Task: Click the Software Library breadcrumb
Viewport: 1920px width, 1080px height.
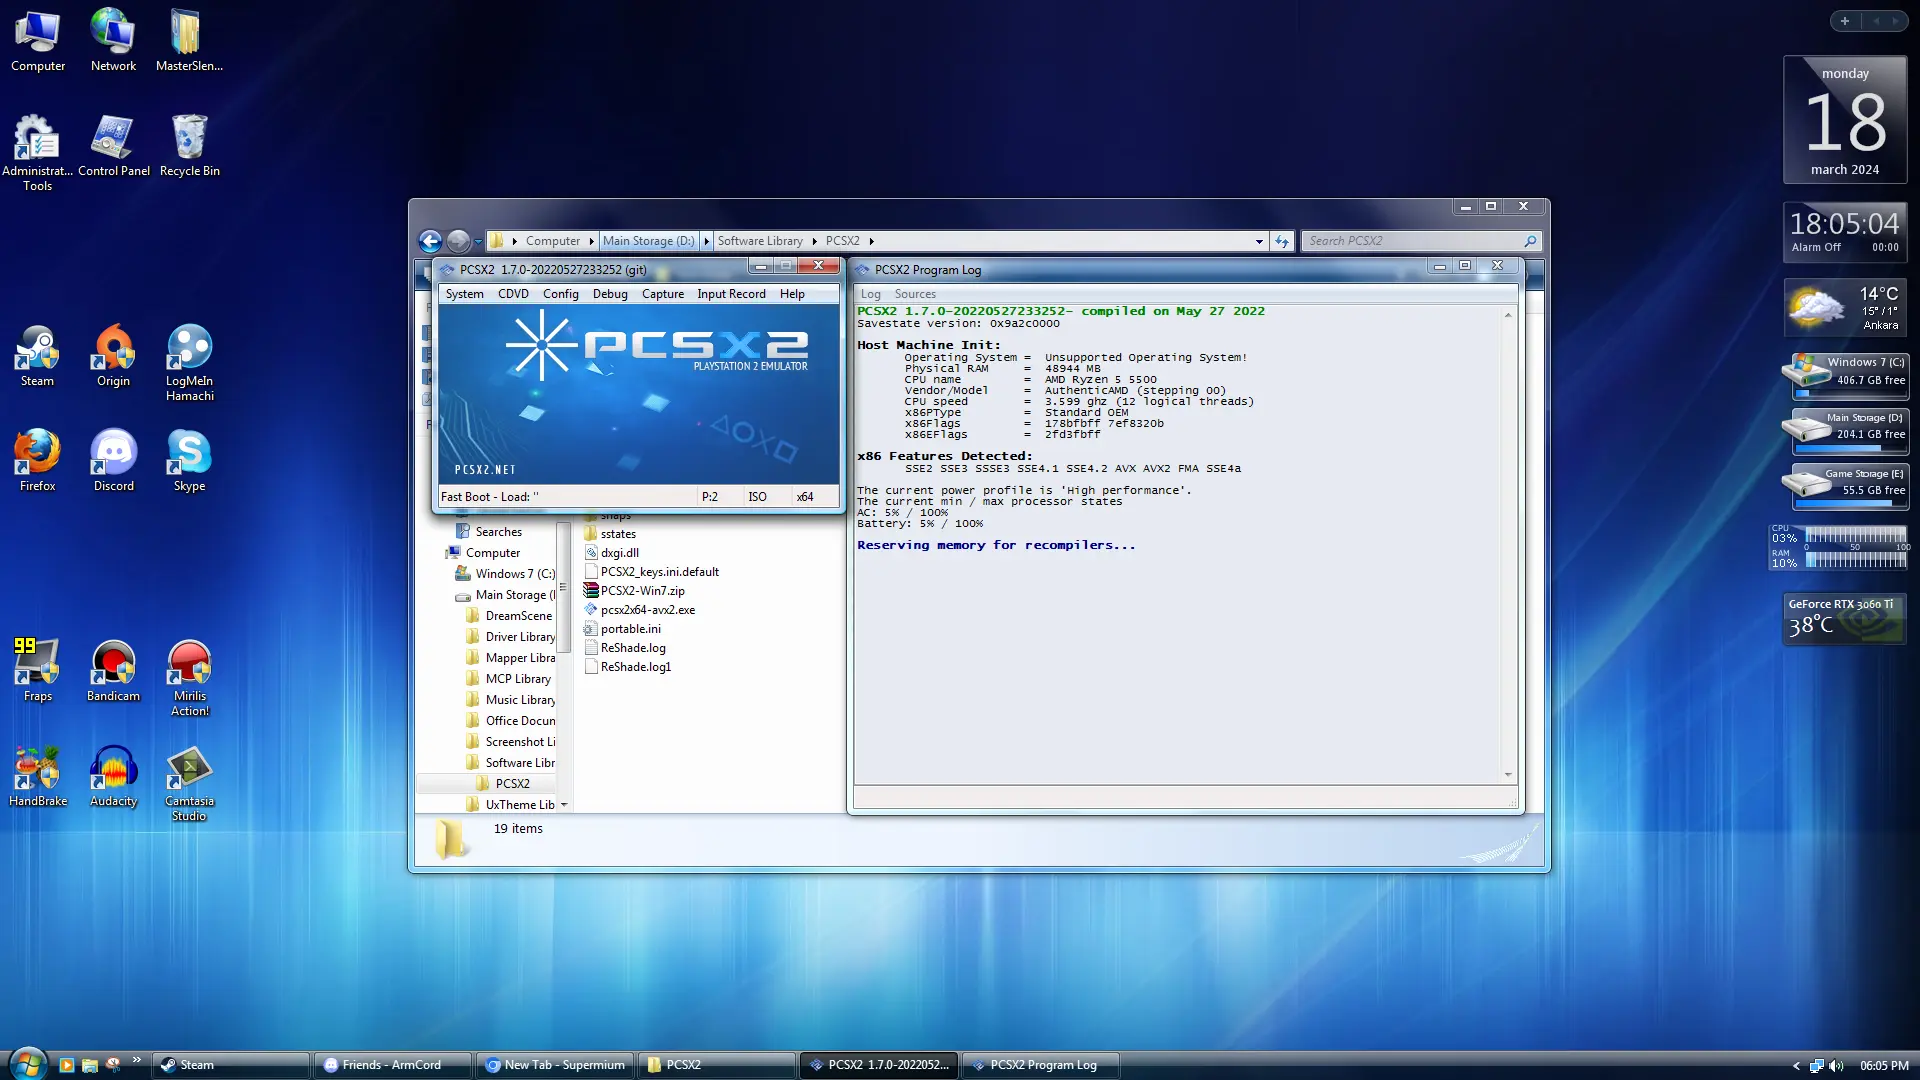Action: coord(760,241)
